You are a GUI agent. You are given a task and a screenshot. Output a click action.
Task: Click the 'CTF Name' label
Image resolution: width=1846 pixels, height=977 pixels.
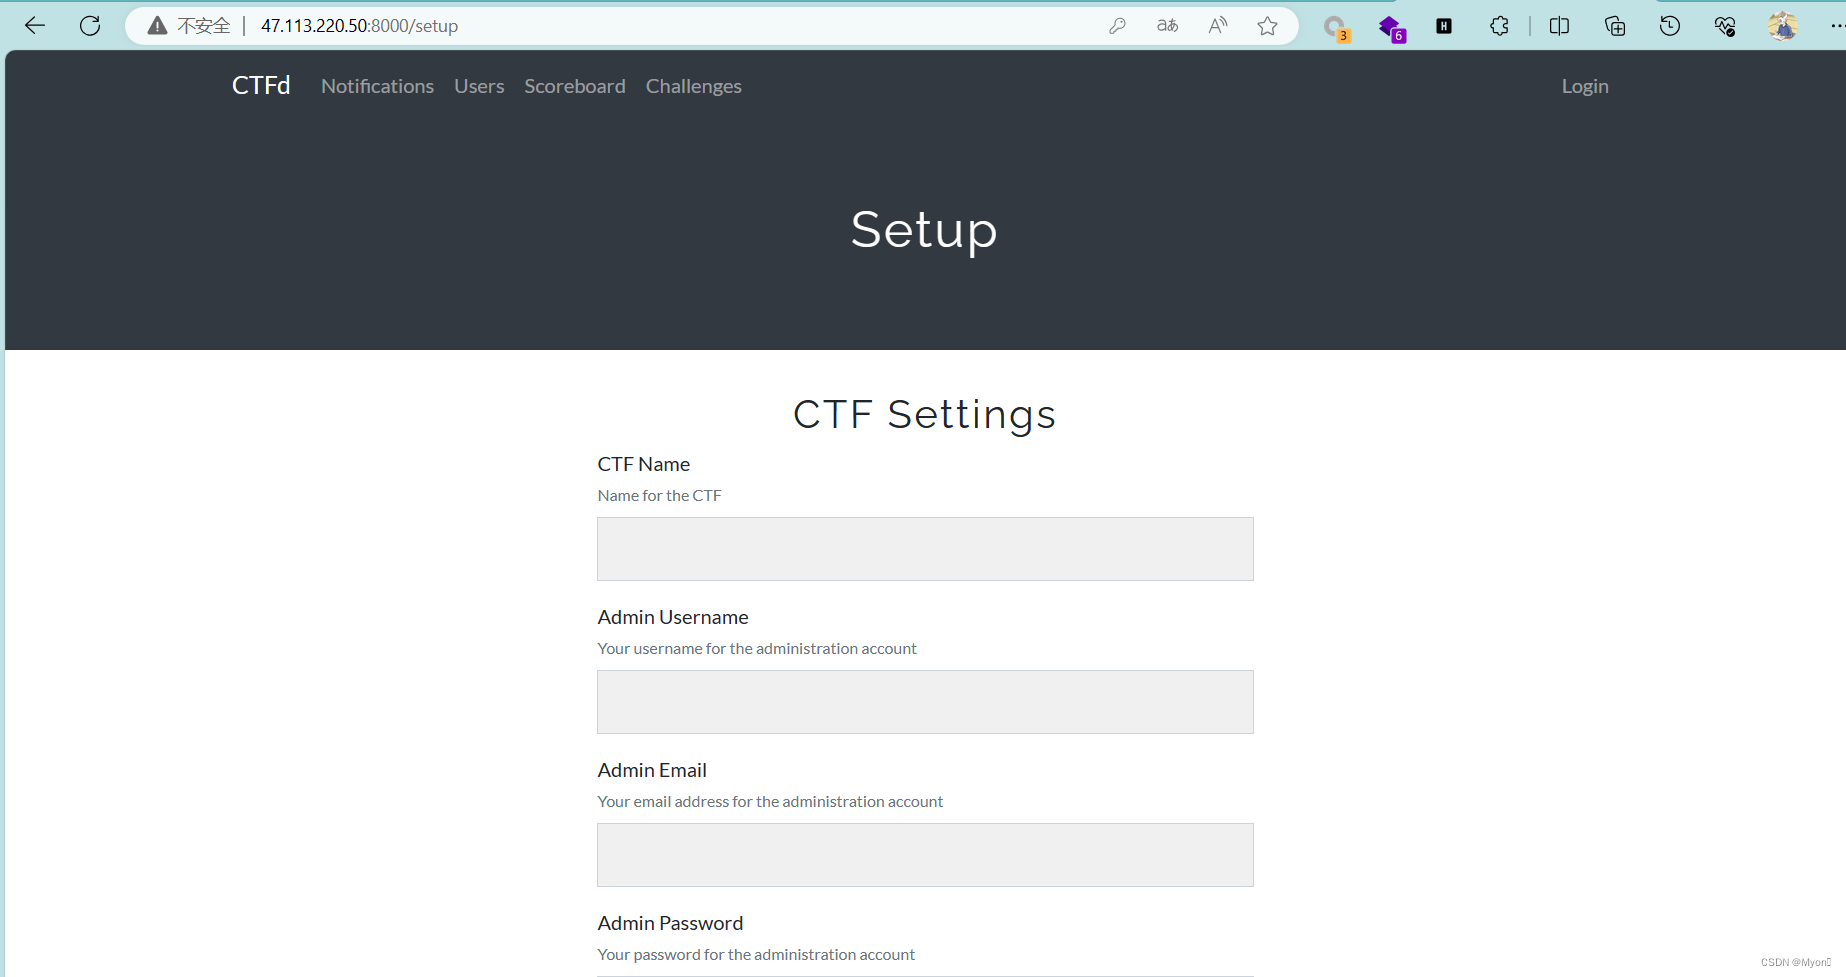(644, 464)
